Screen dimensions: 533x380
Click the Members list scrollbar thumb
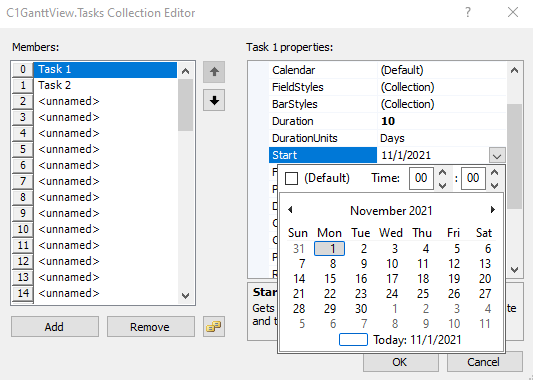pyautogui.click(x=185, y=105)
